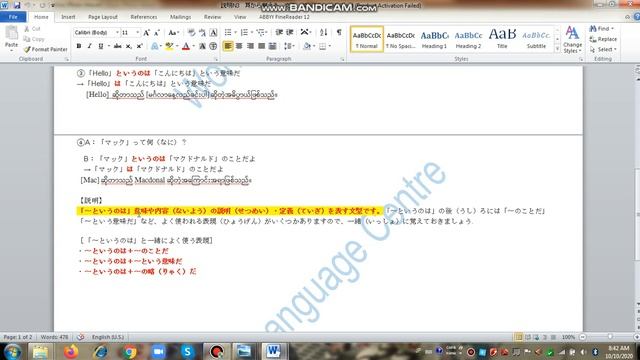
Task: Click the Enclose Characters icon
Action: pyautogui.click(x=213, y=46)
